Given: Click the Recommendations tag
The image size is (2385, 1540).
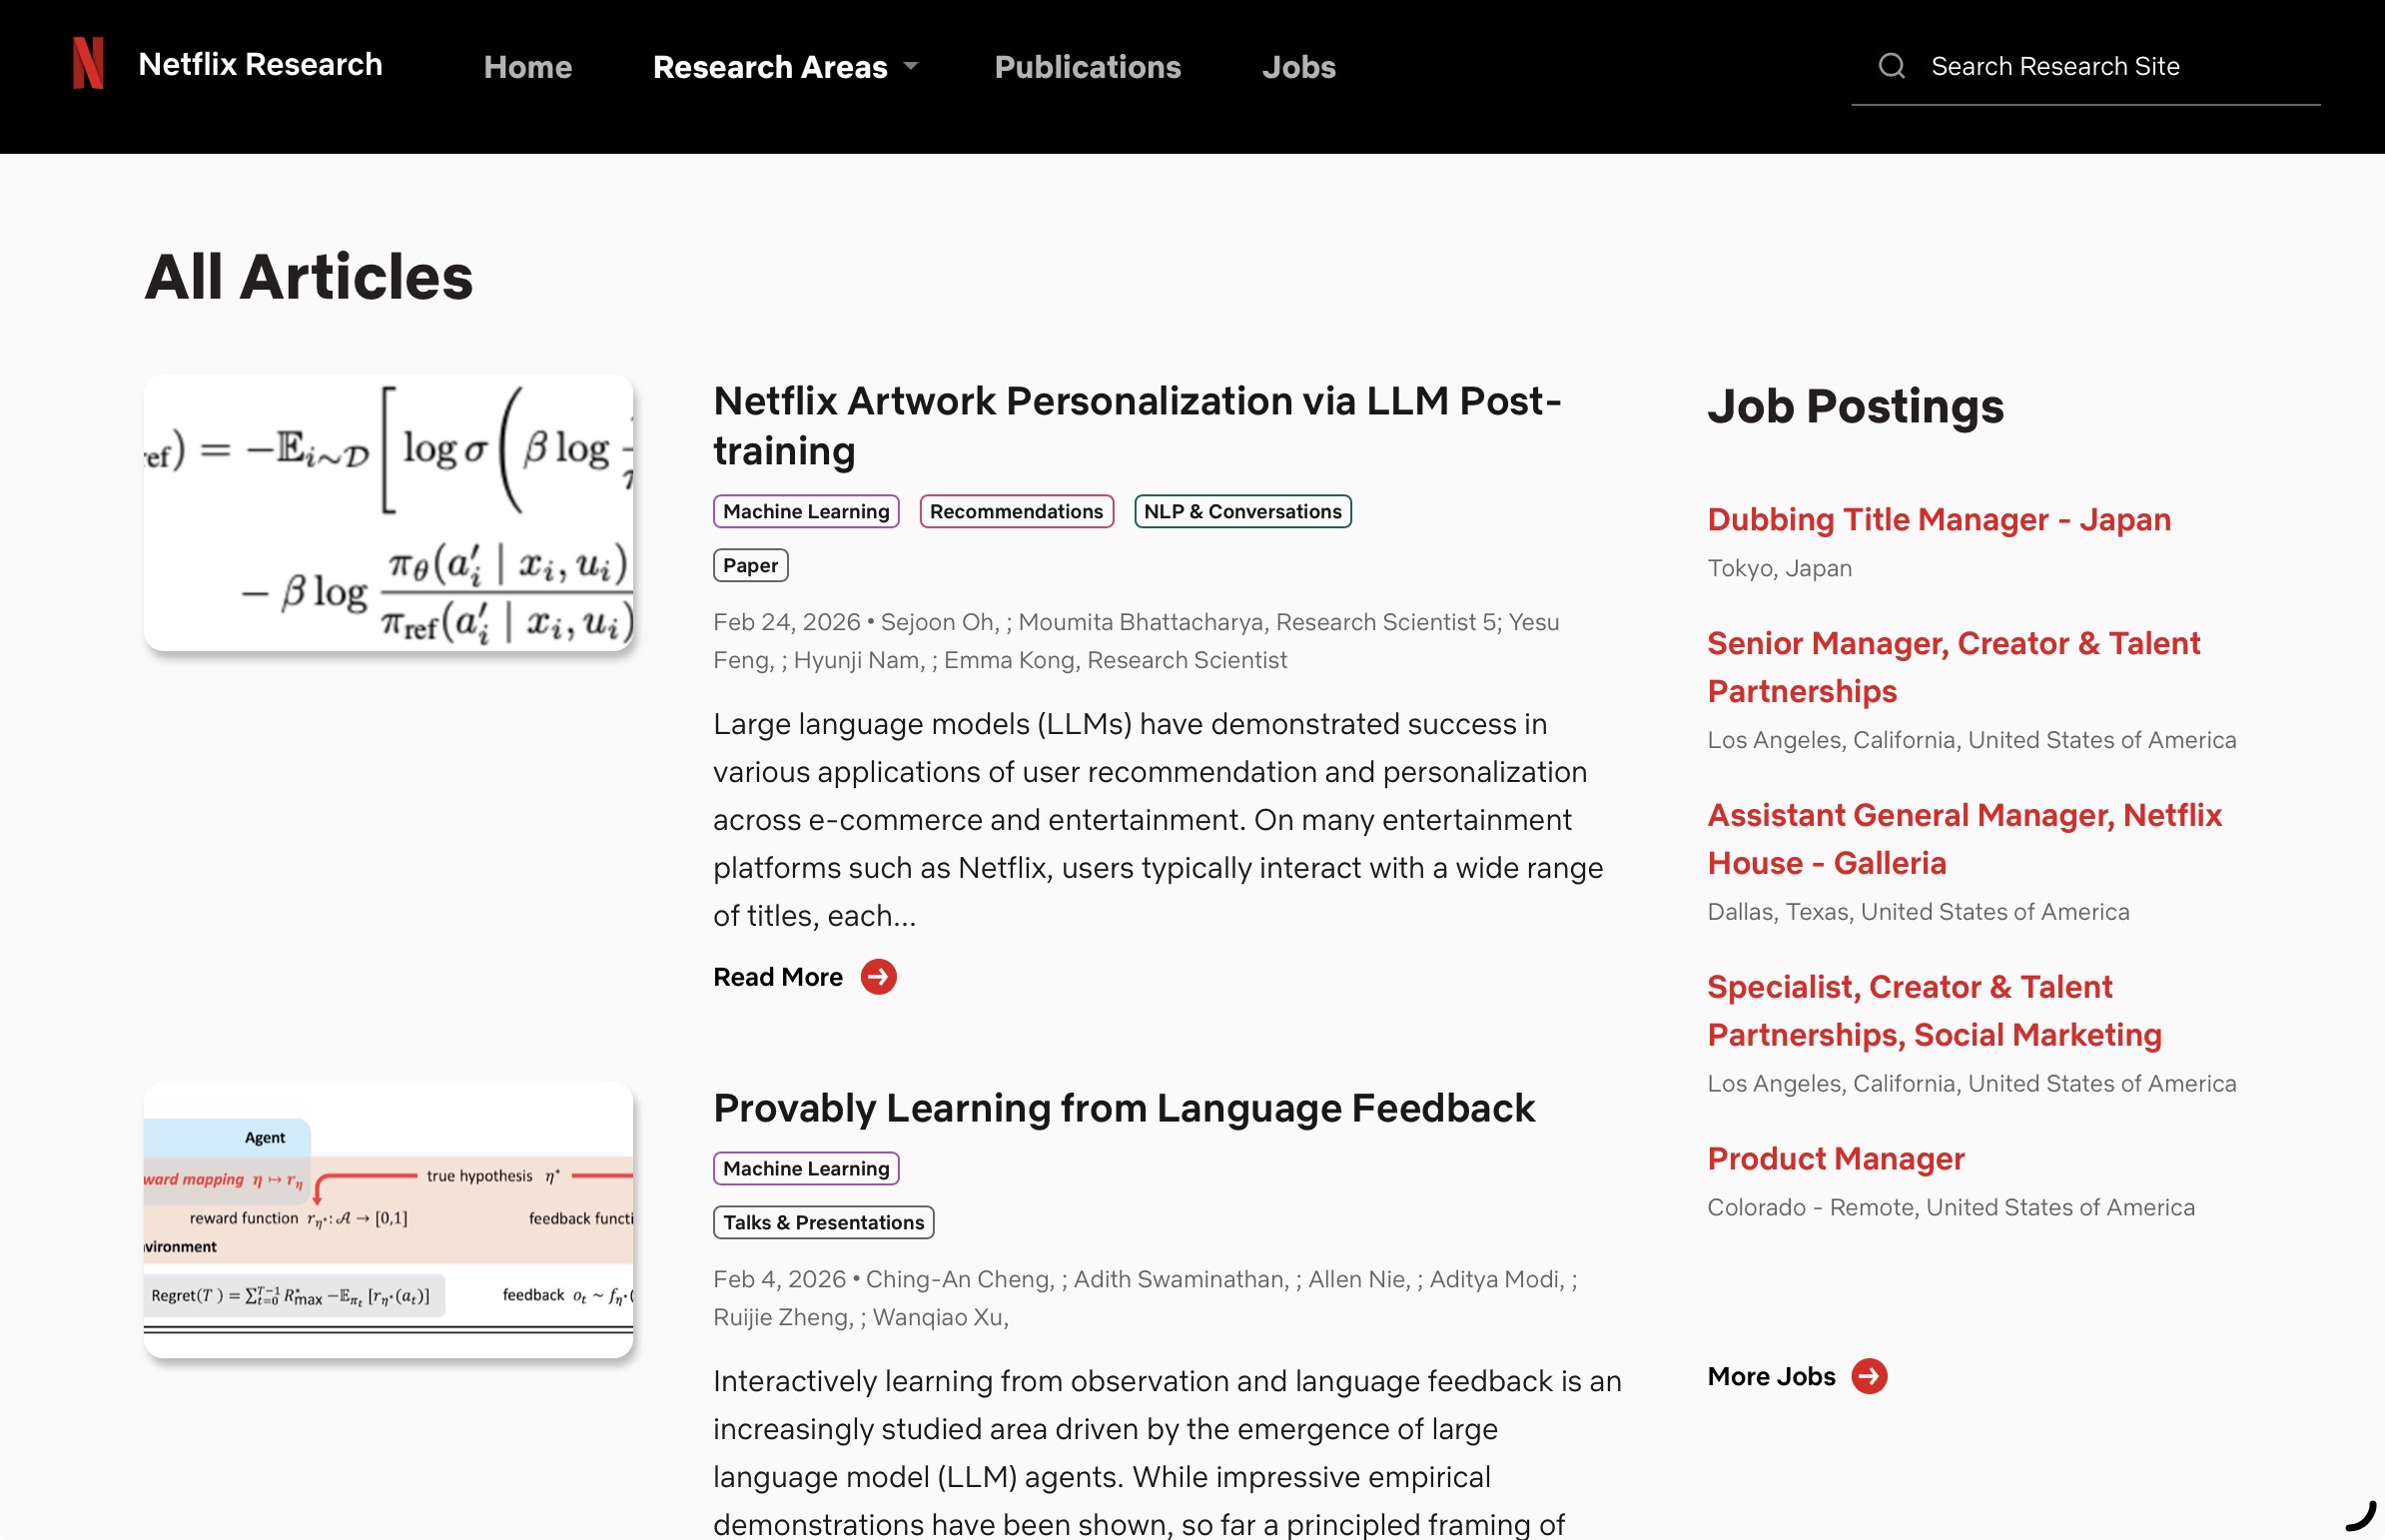Looking at the screenshot, I should click(x=1017, y=511).
